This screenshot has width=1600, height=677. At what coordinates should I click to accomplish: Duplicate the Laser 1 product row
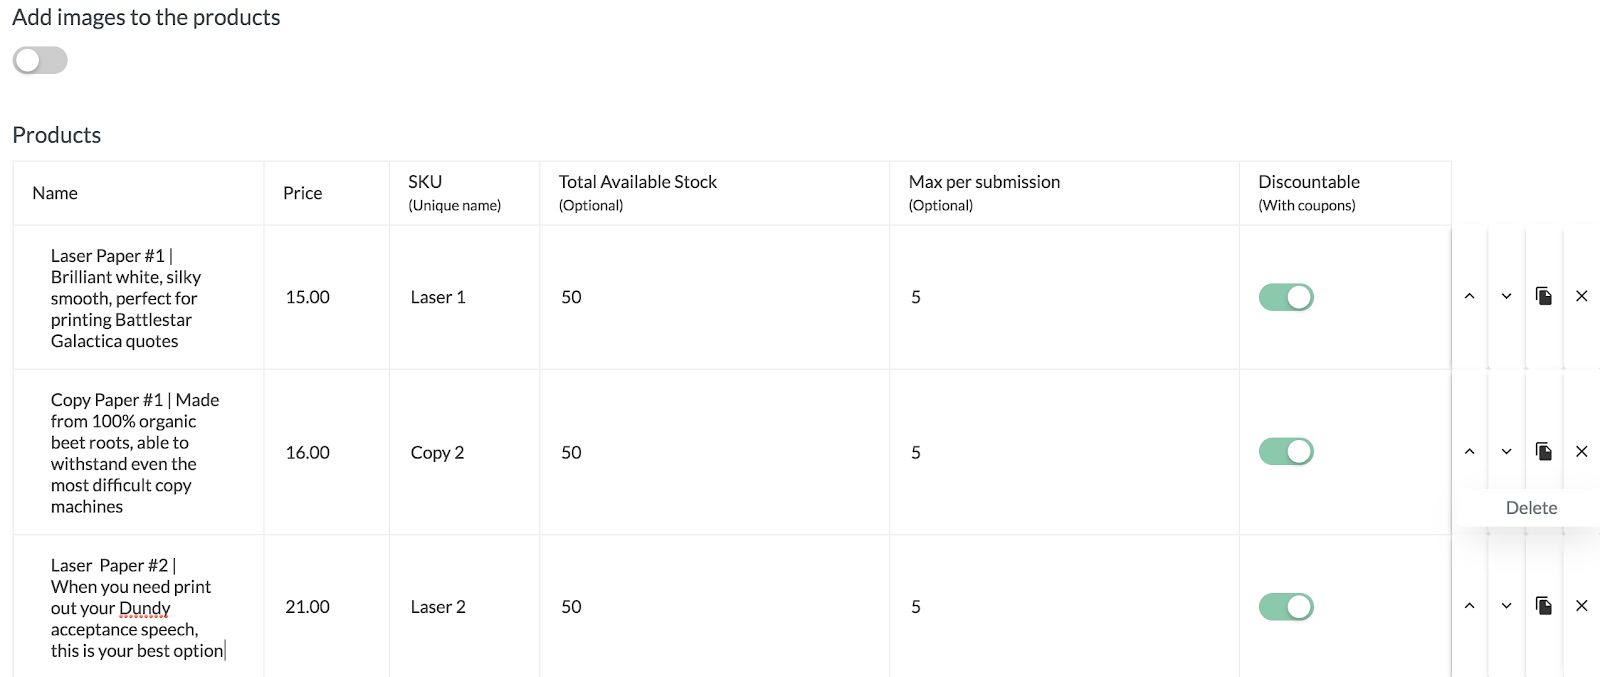[1544, 296]
